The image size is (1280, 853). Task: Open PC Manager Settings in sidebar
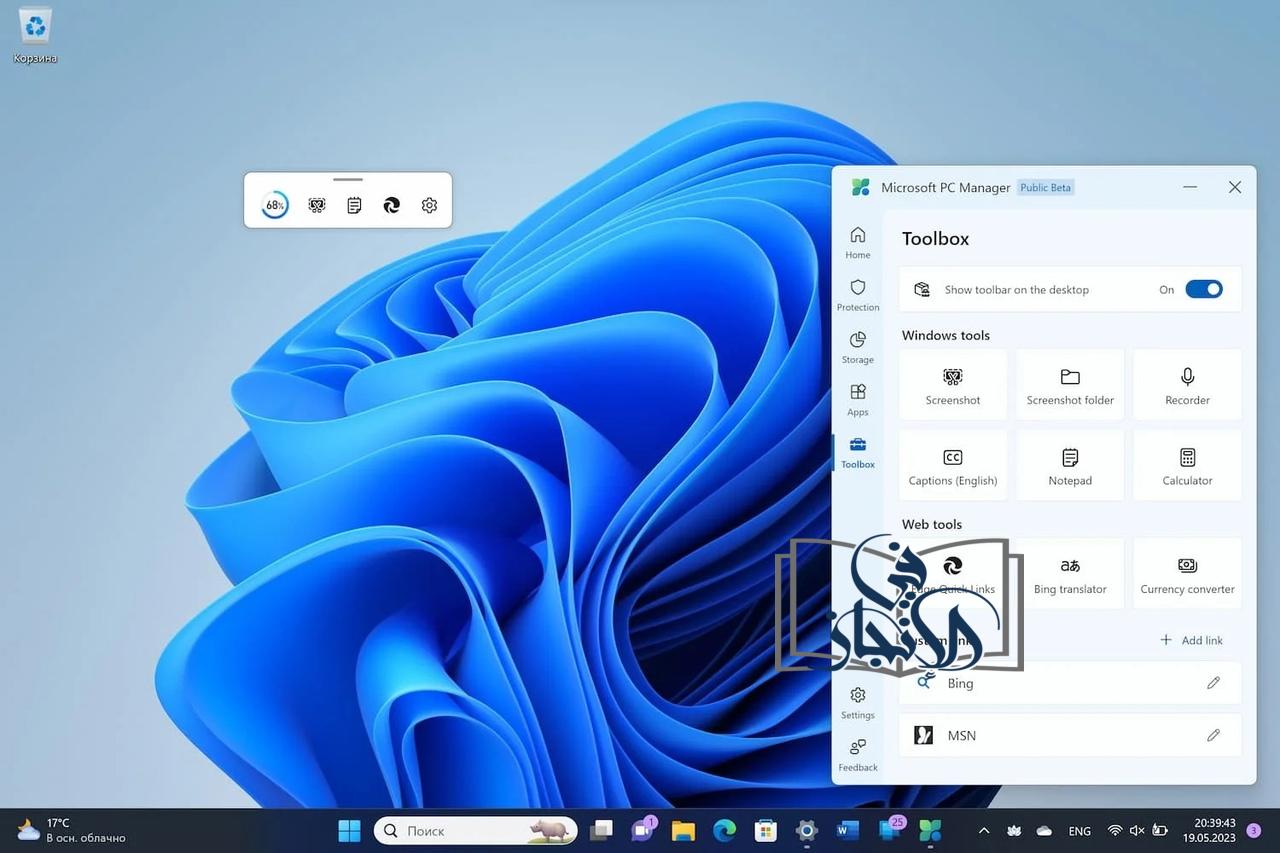coord(858,703)
